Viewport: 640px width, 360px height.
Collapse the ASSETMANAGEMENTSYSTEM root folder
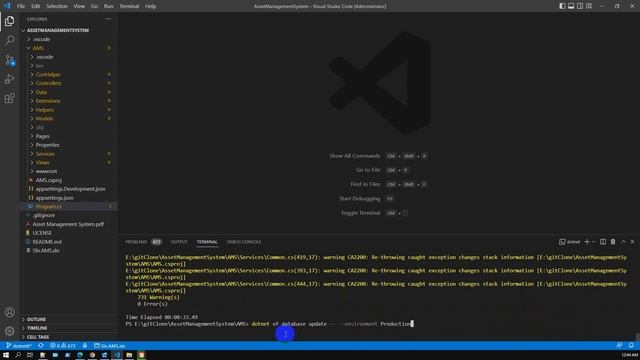(x=69, y=30)
